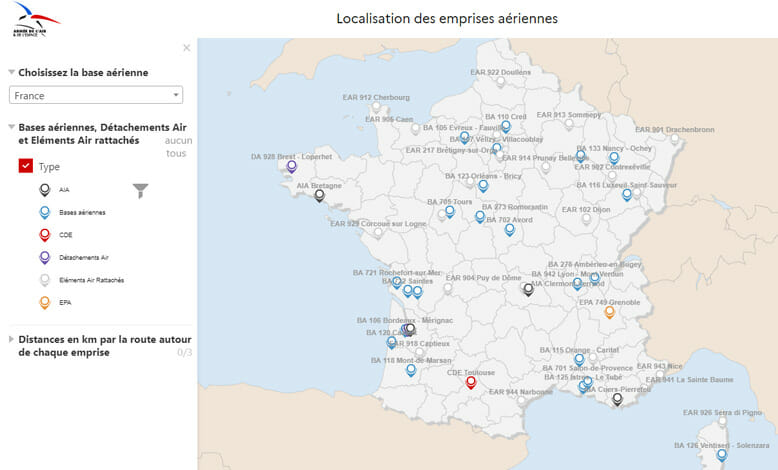Click the funnel filter icon

point(140,190)
